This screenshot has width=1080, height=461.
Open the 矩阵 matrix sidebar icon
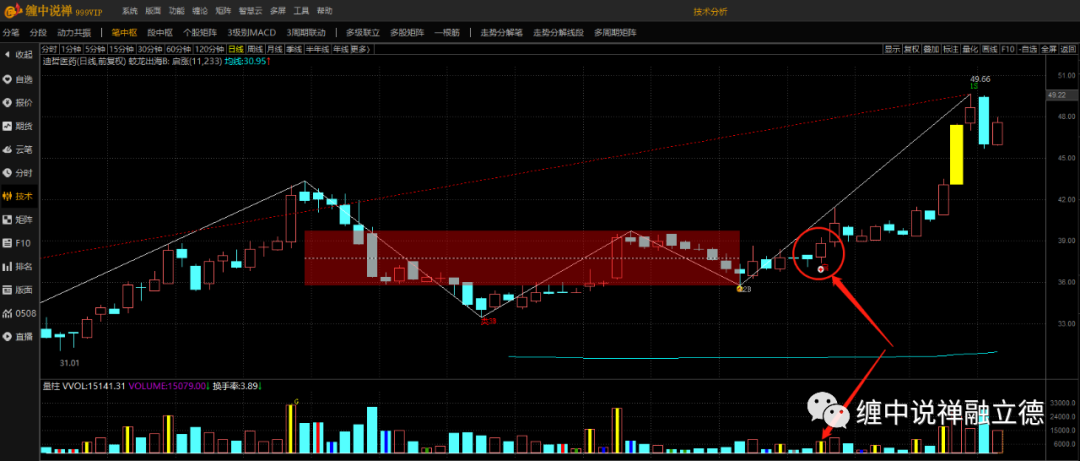pyautogui.click(x=19, y=220)
